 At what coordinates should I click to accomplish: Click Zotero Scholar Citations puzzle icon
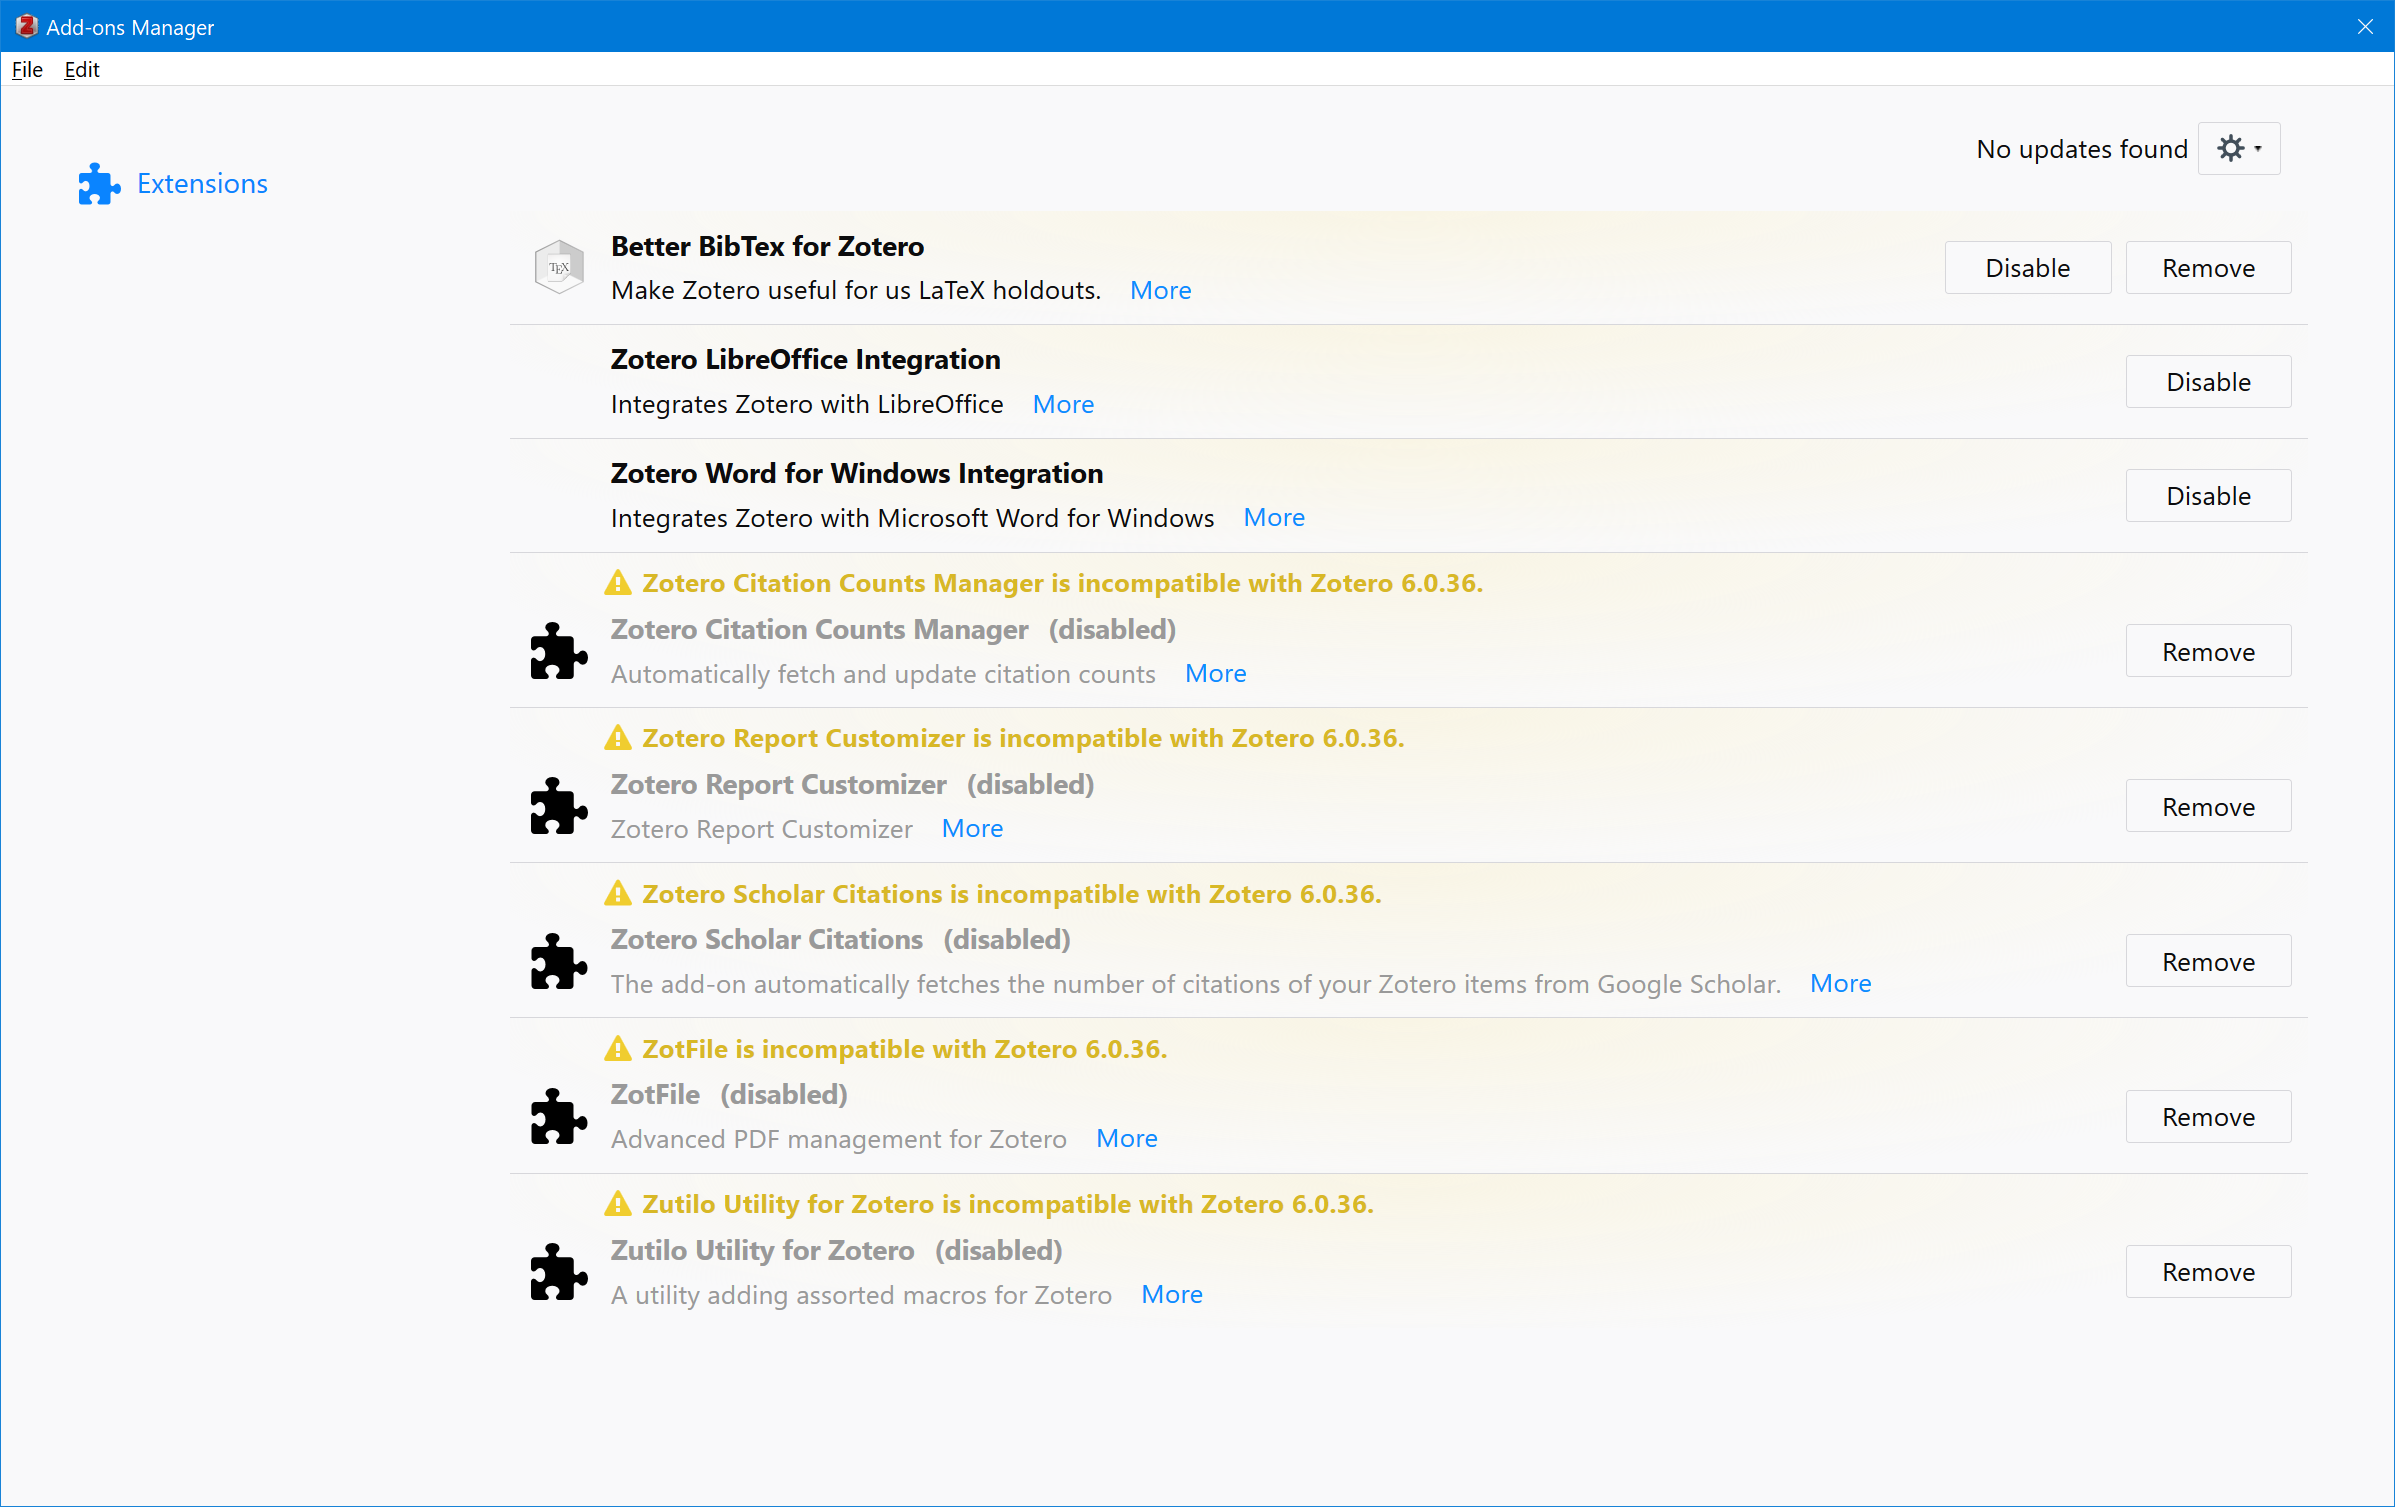(x=559, y=962)
